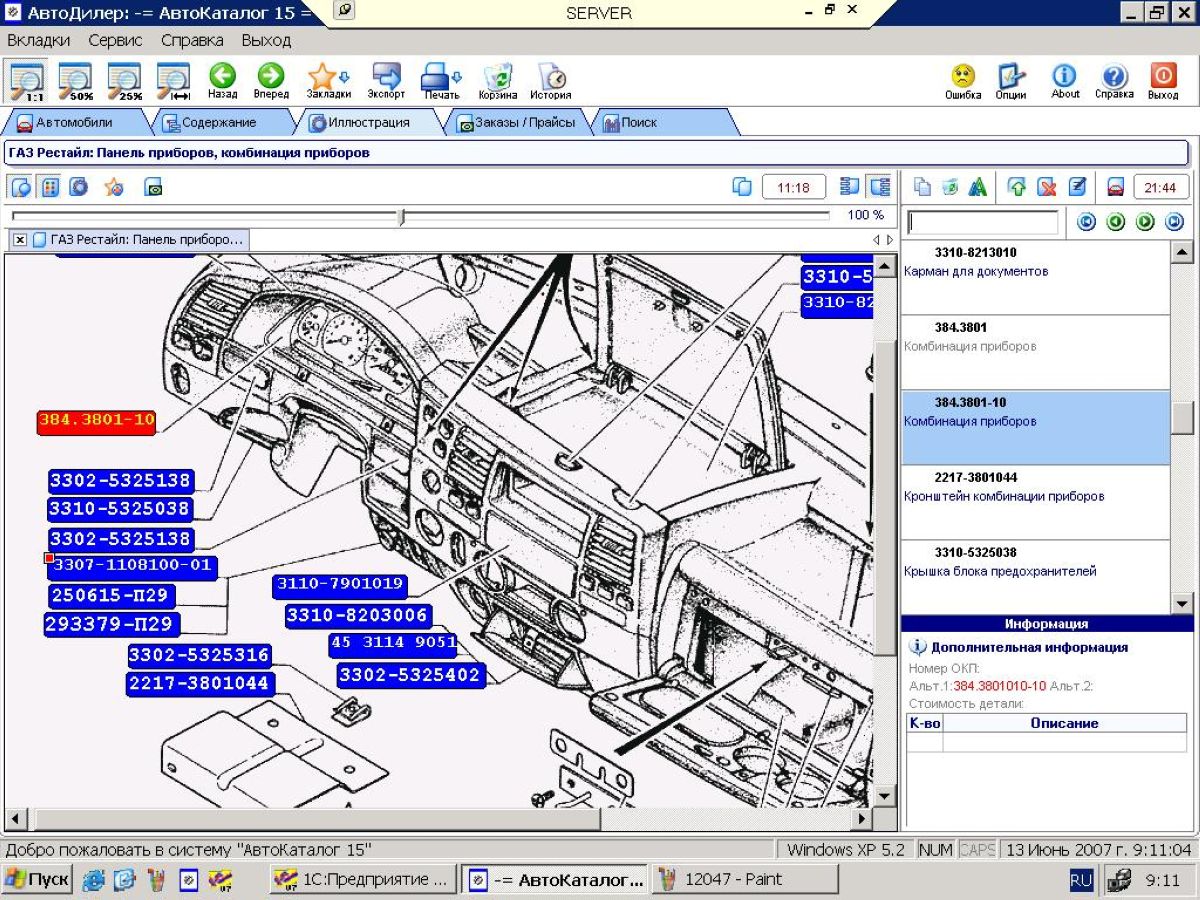Adjust the illustration zoom slider
The height and width of the screenshot is (900, 1200).
click(402, 216)
